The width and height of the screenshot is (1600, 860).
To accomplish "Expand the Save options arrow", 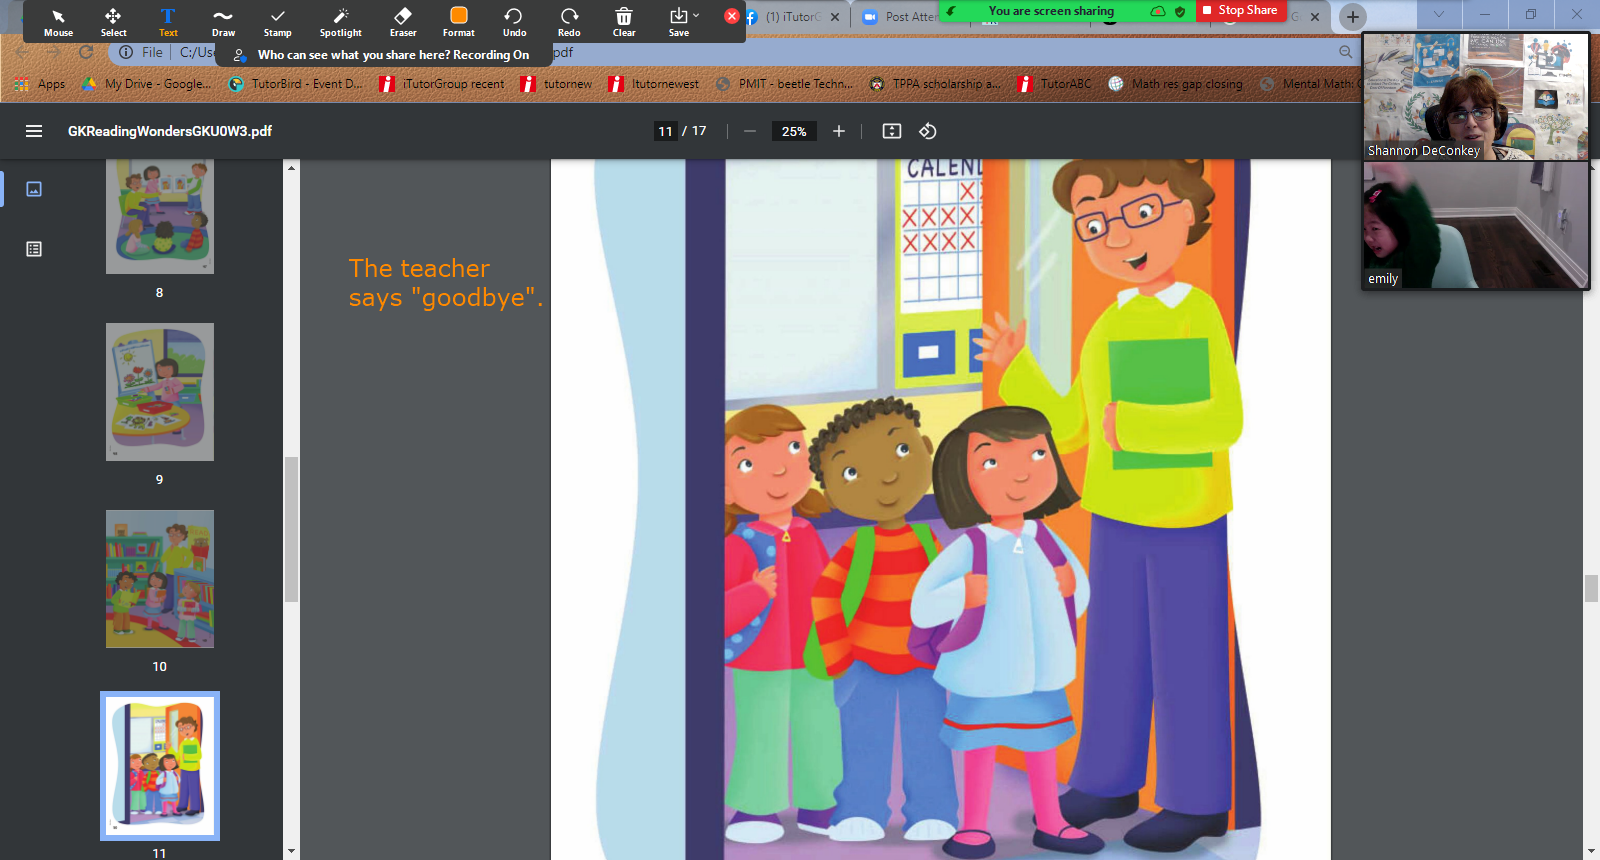I will click(x=696, y=16).
